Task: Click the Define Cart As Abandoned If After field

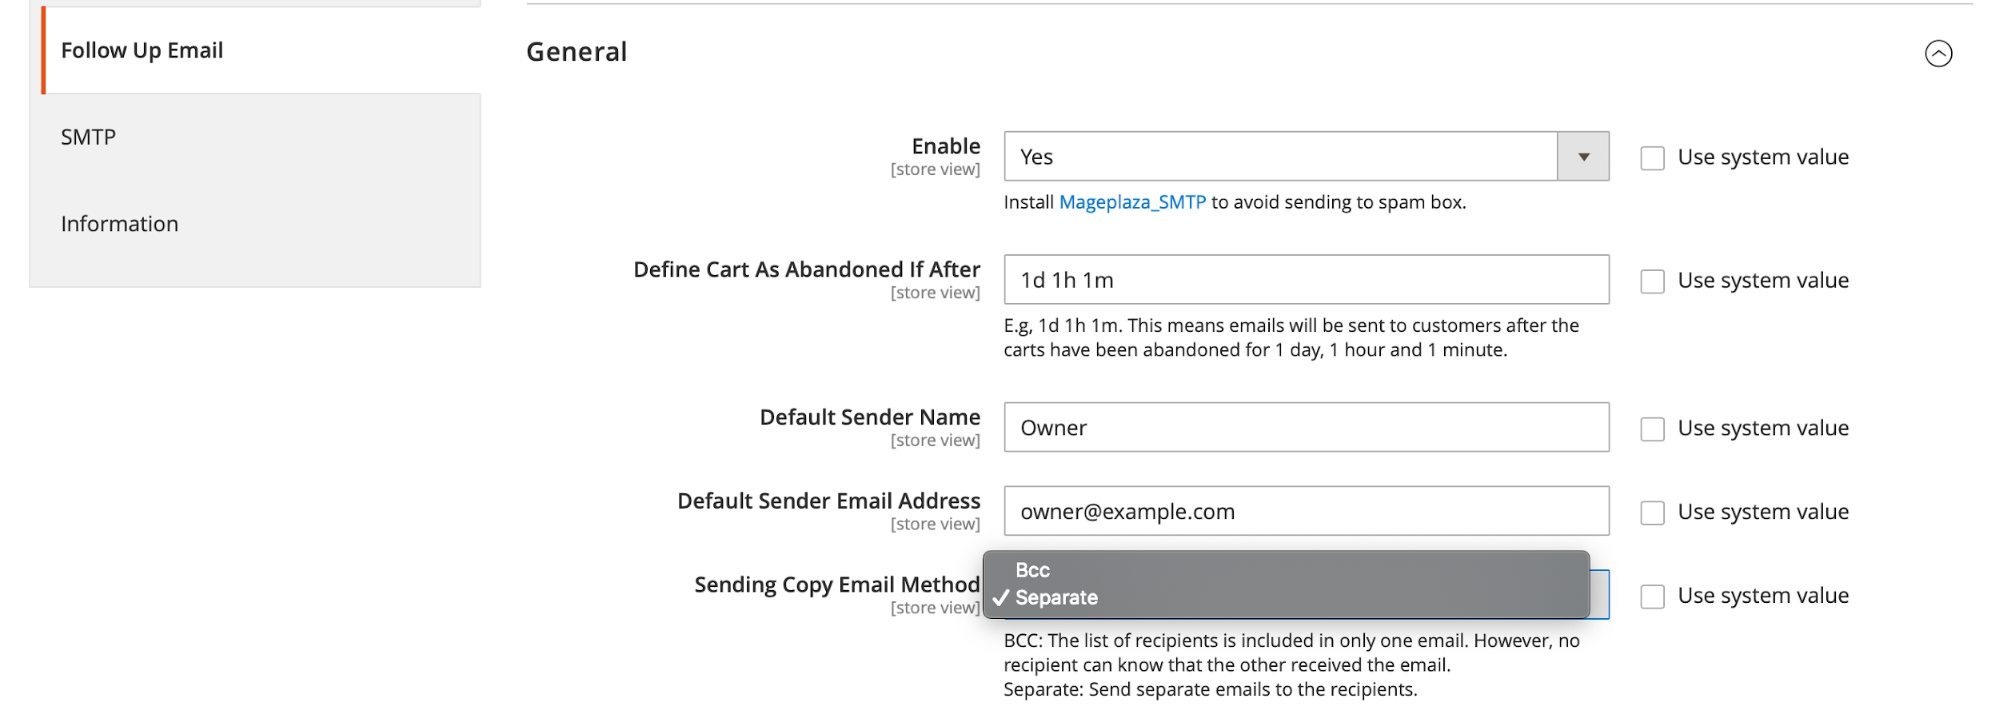Action: coord(1305,280)
